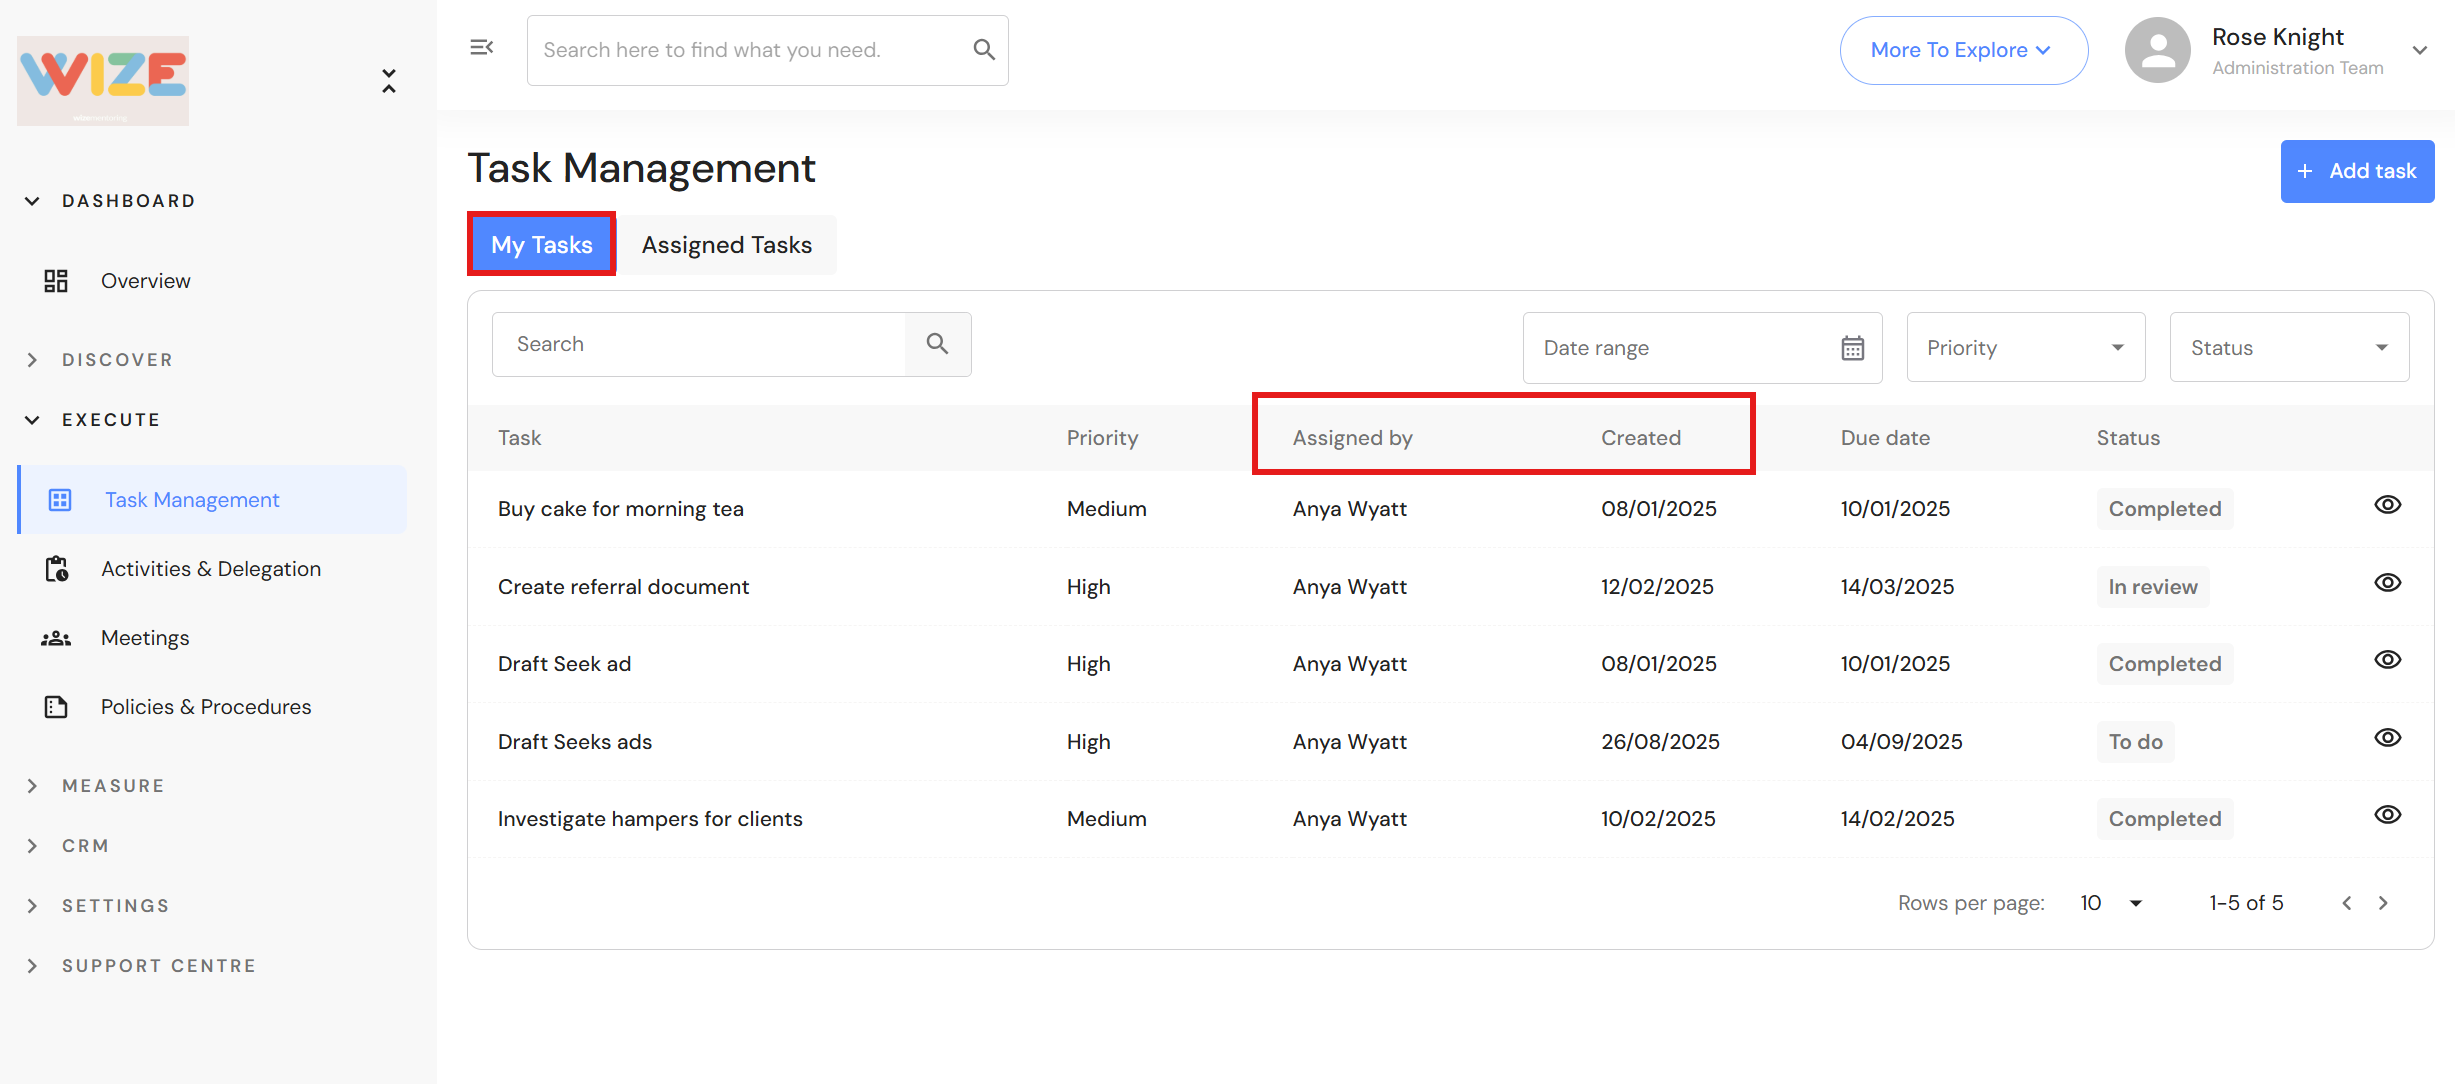View Create referral document via eye icon
Viewport: 2455px width, 1084px height.
[2387, 583]
